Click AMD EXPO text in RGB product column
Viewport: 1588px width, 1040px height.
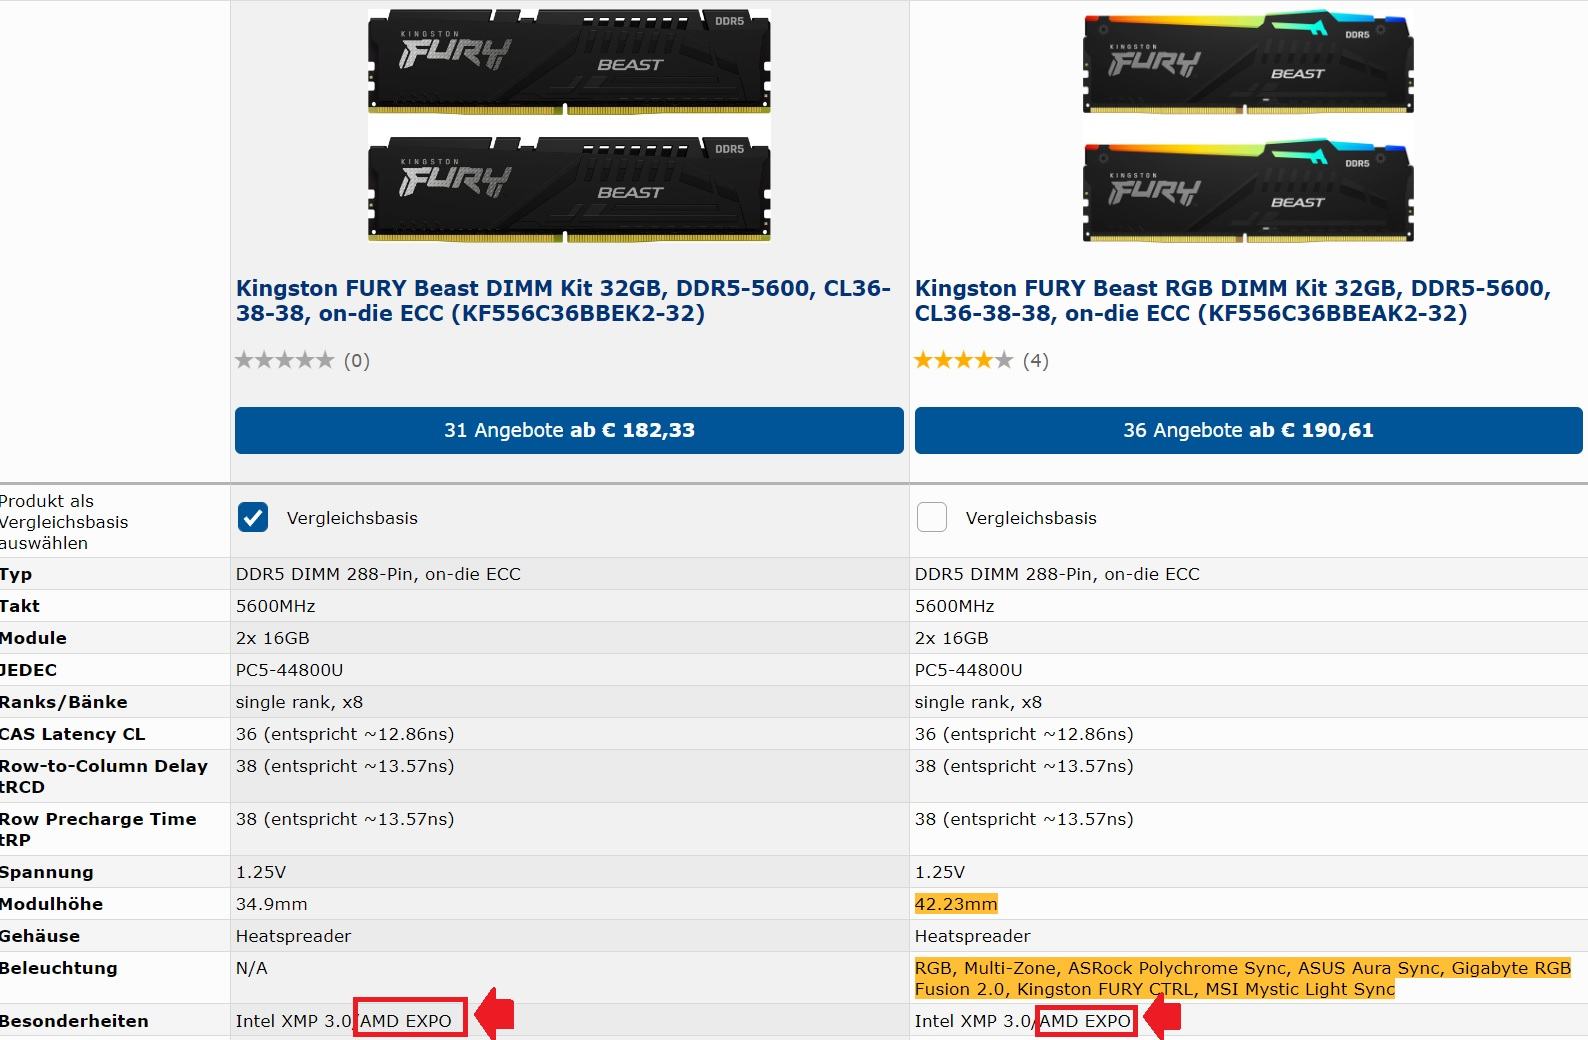coord(1086,1021)
